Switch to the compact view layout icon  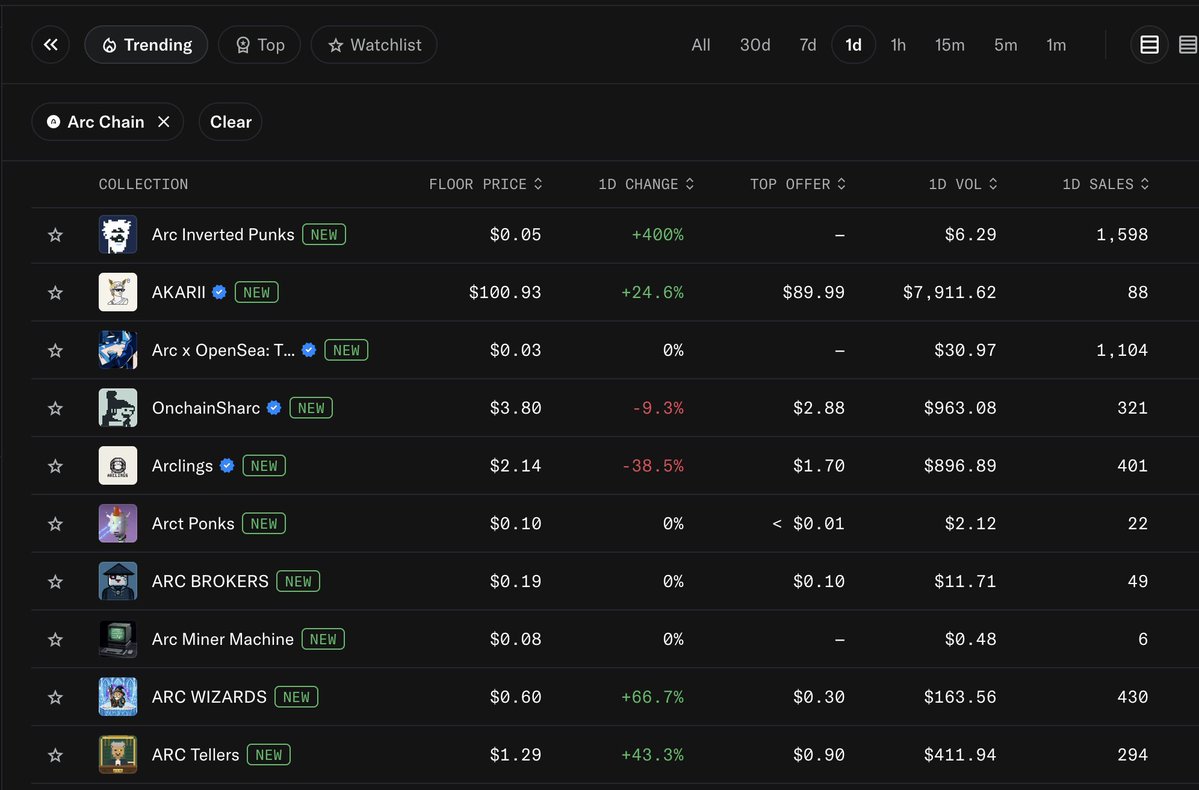point(1188,45)
